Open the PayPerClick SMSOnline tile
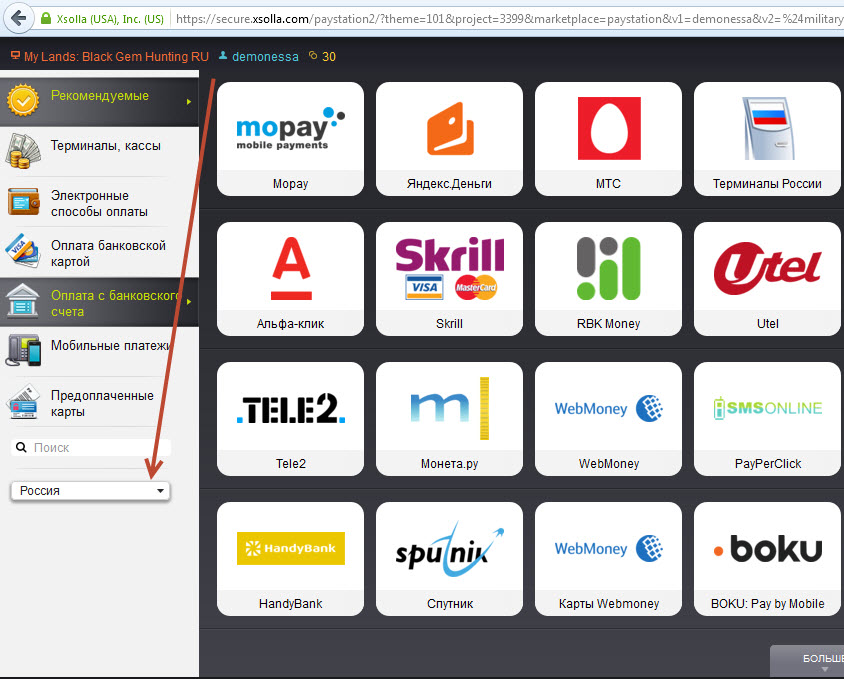The height and width of the screenshot is (679, 844). [768, 419]
